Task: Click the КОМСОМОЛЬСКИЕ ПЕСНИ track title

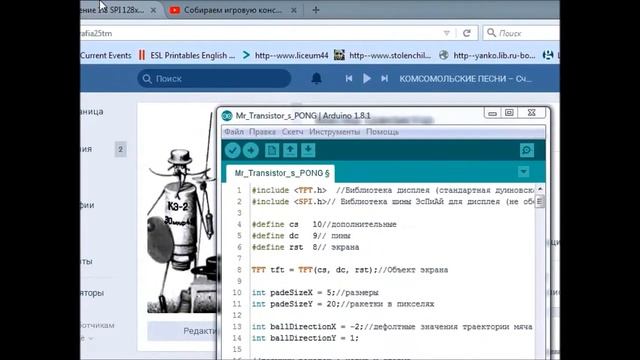Action: 465,79
